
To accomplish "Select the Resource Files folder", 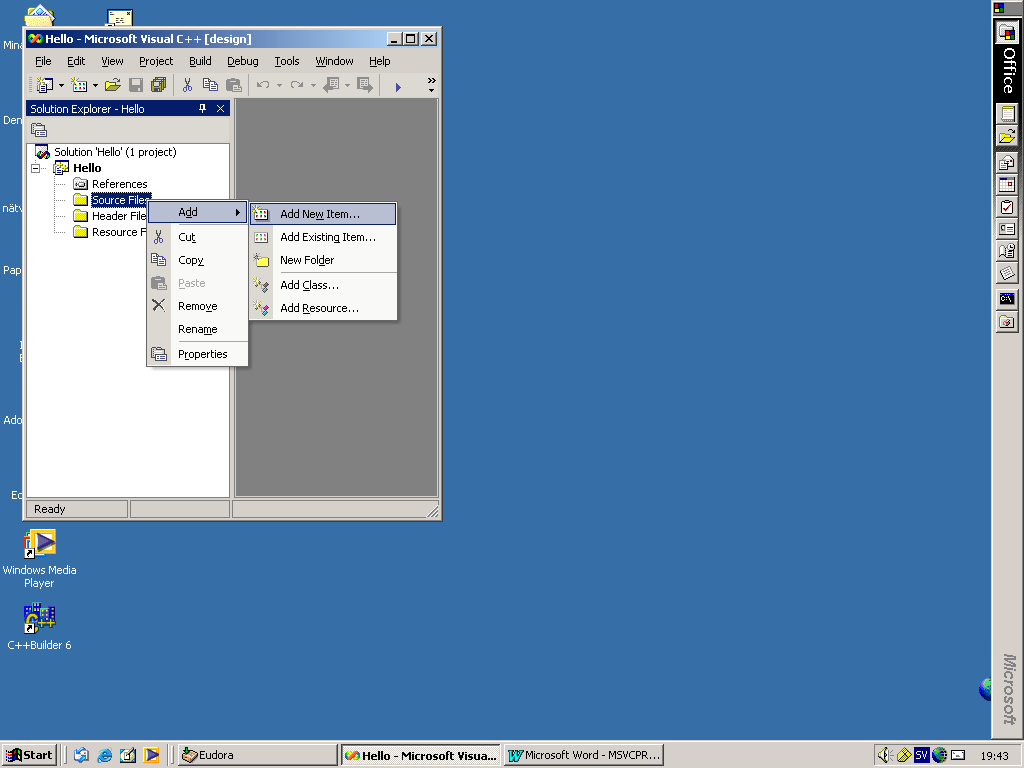I will point(119,232).
